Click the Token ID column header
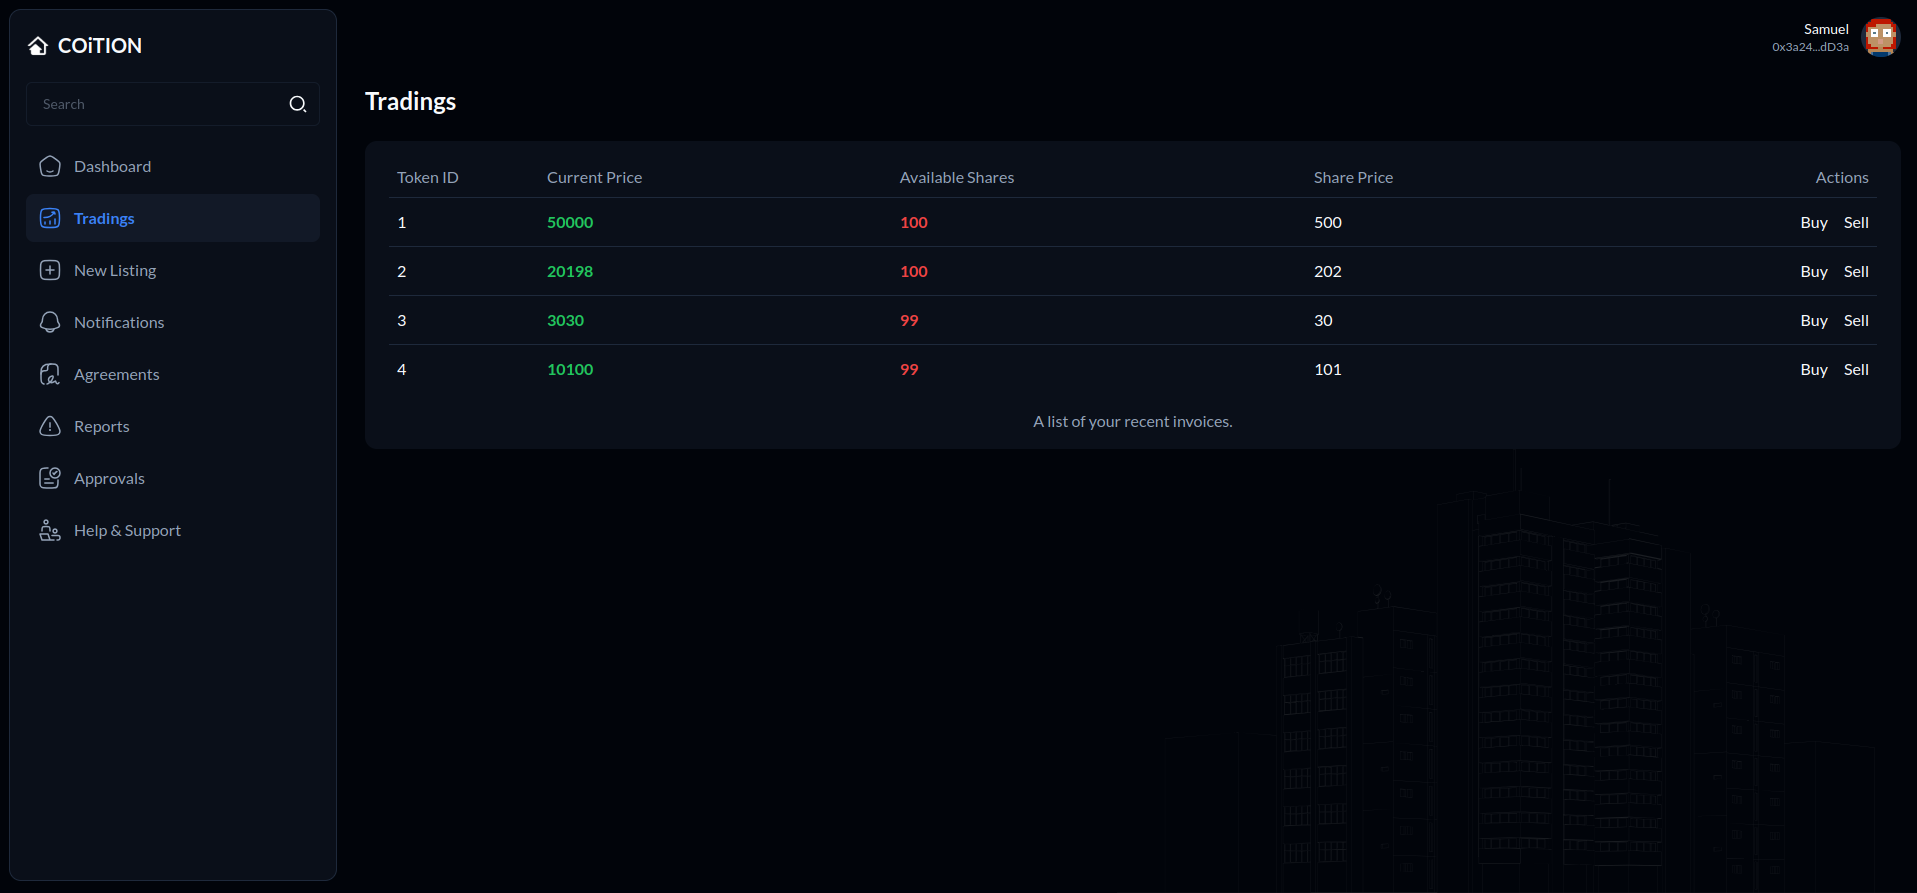1917x893 pixels. click(x=428, y=177)
